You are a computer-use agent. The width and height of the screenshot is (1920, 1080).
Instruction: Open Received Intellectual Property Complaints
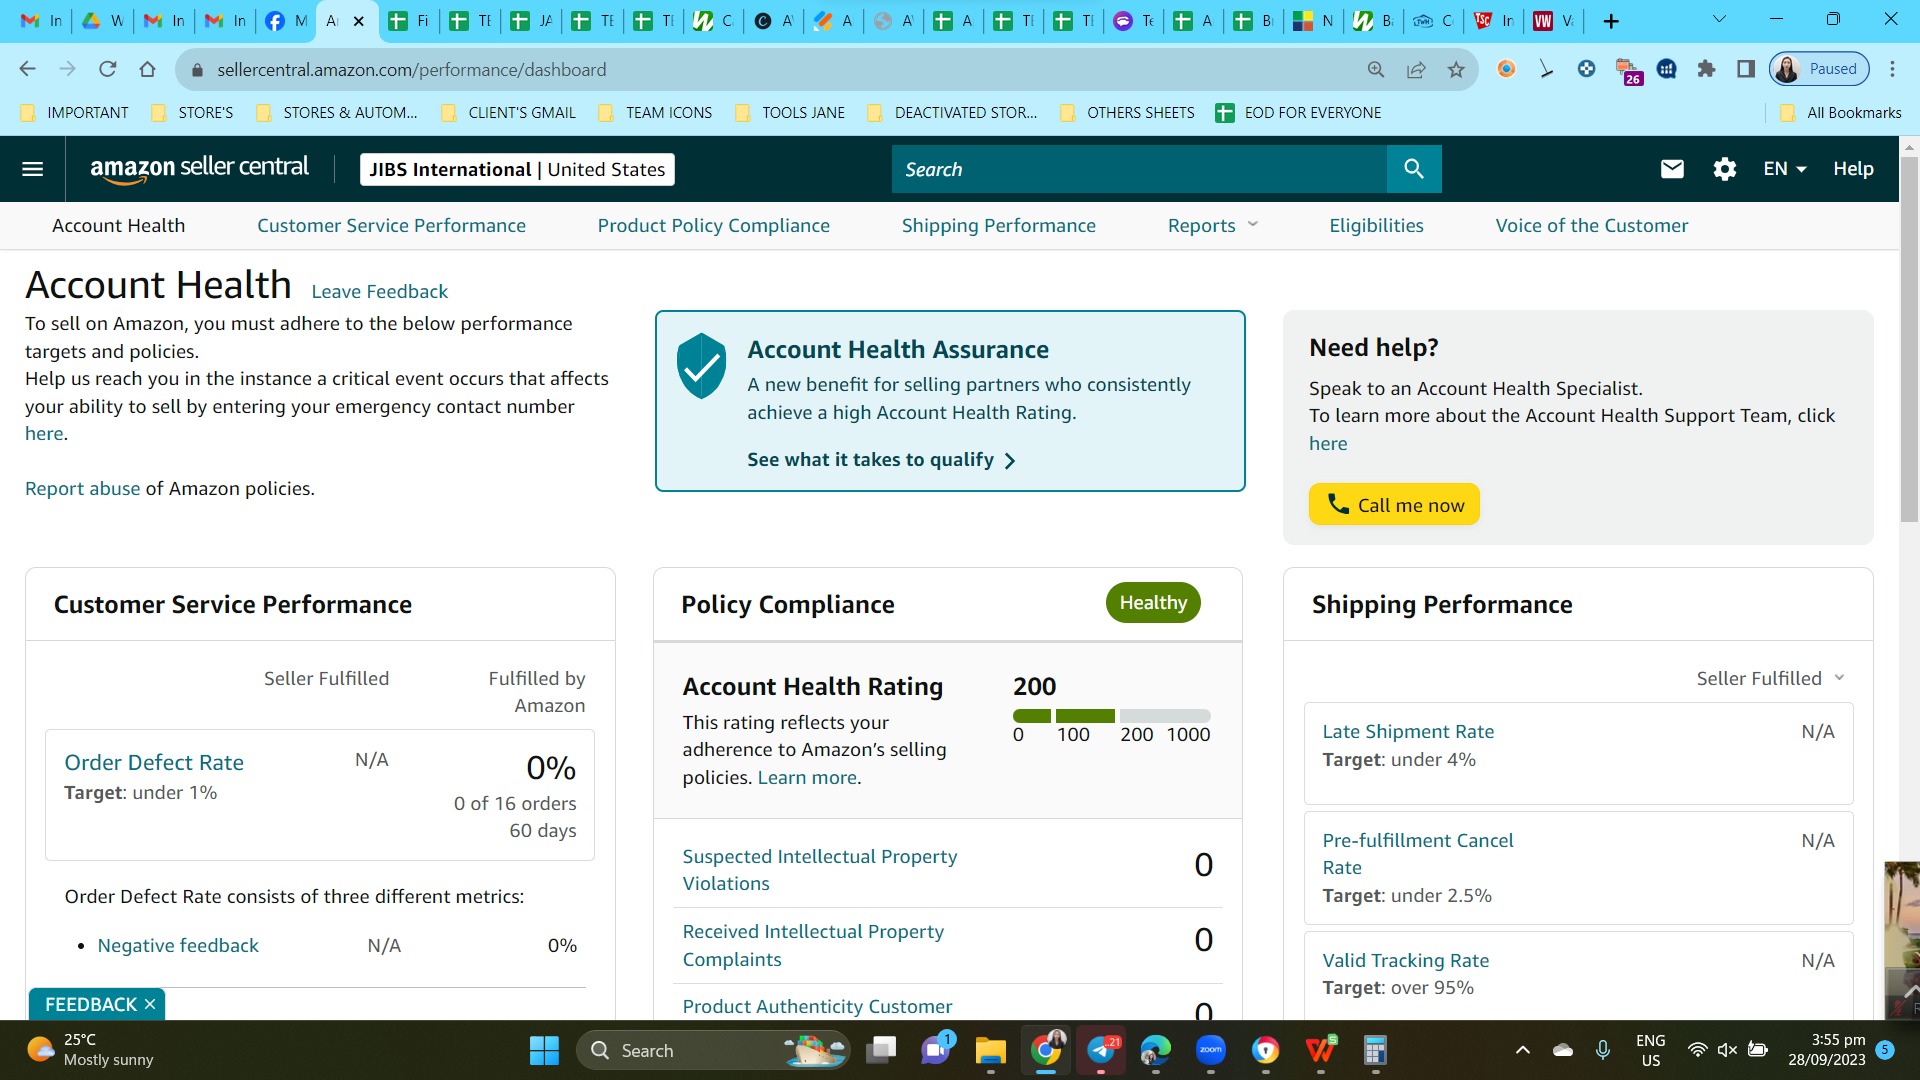point(813,945)
